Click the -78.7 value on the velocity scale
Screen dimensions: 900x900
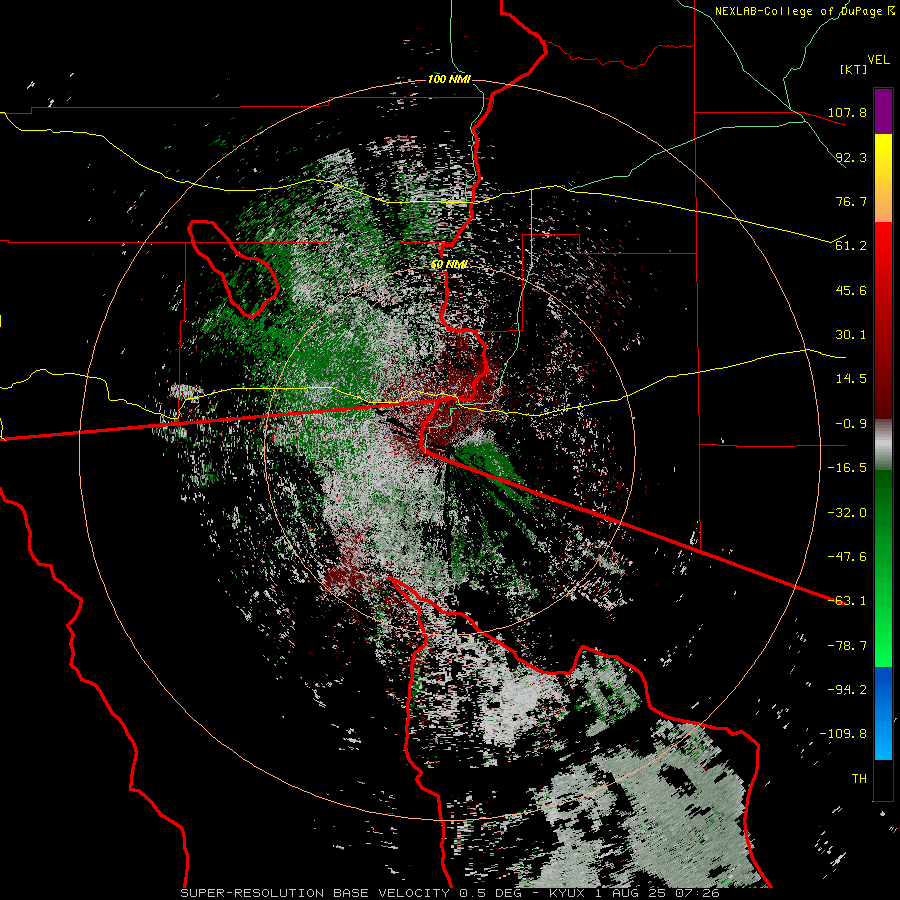847,646
